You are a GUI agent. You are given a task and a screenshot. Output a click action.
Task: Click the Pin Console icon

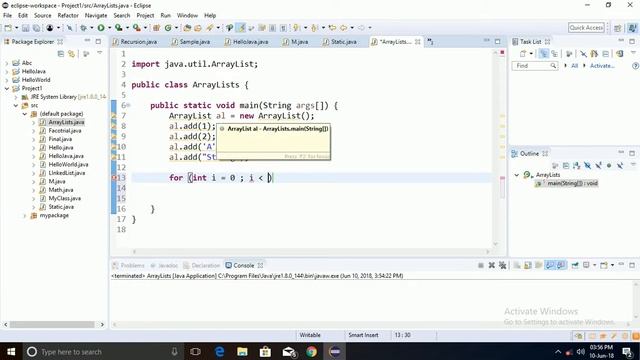575,265
